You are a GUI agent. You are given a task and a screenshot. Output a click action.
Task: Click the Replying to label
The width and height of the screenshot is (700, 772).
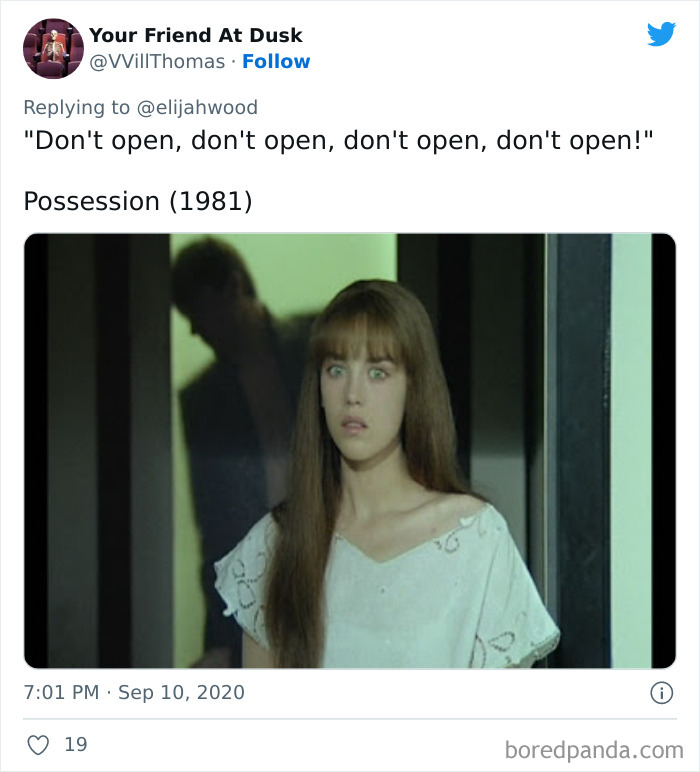pos(77,107)
